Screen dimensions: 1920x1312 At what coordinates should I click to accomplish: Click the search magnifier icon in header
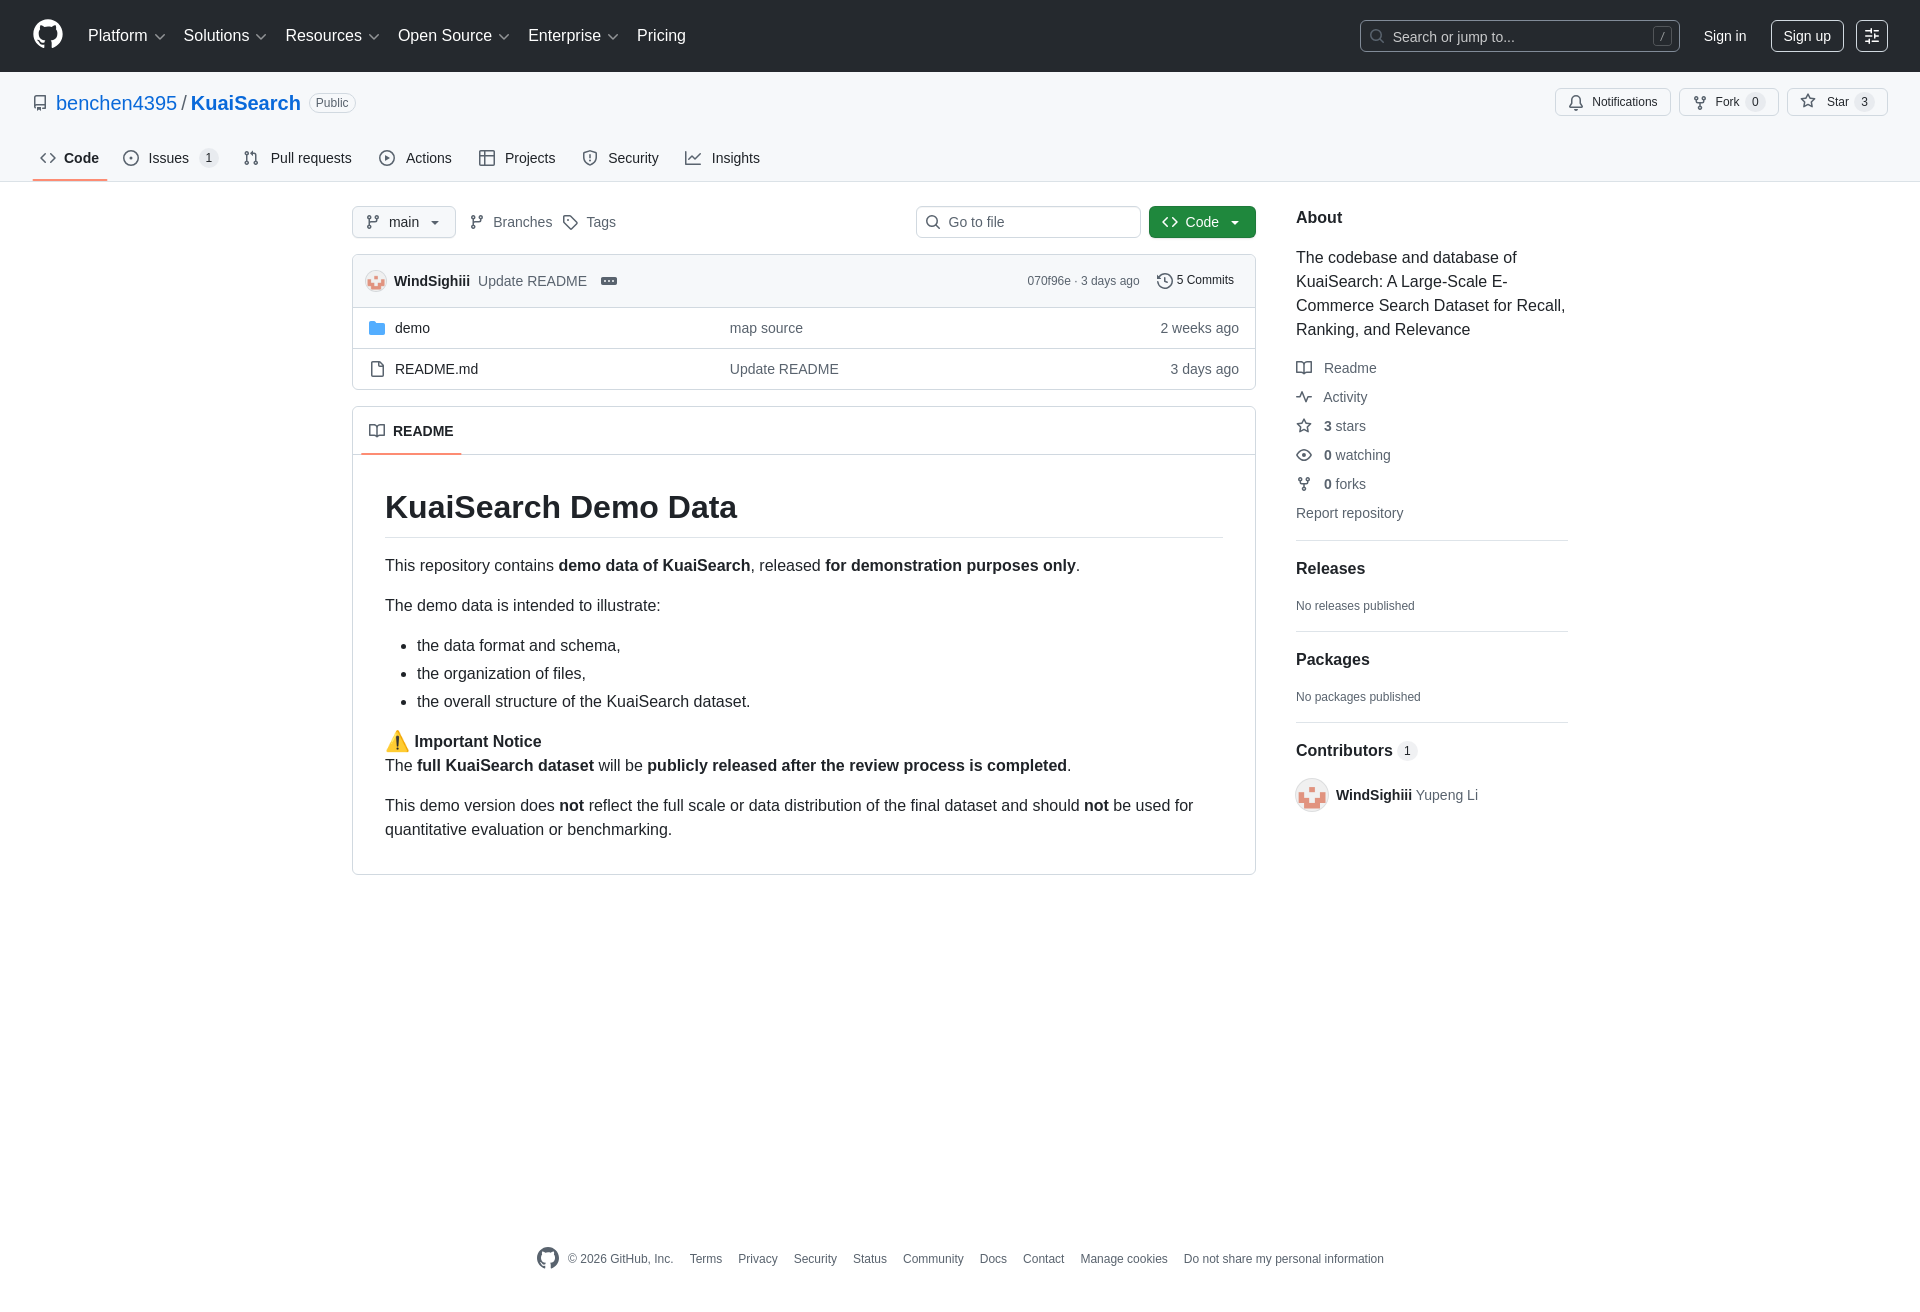tap(1377, 36)
